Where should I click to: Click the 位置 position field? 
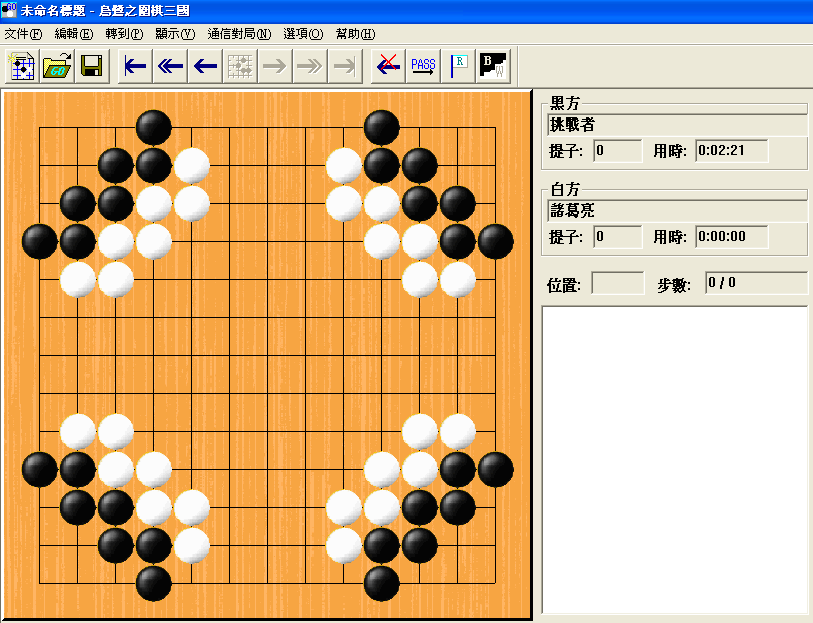(617, 283)
